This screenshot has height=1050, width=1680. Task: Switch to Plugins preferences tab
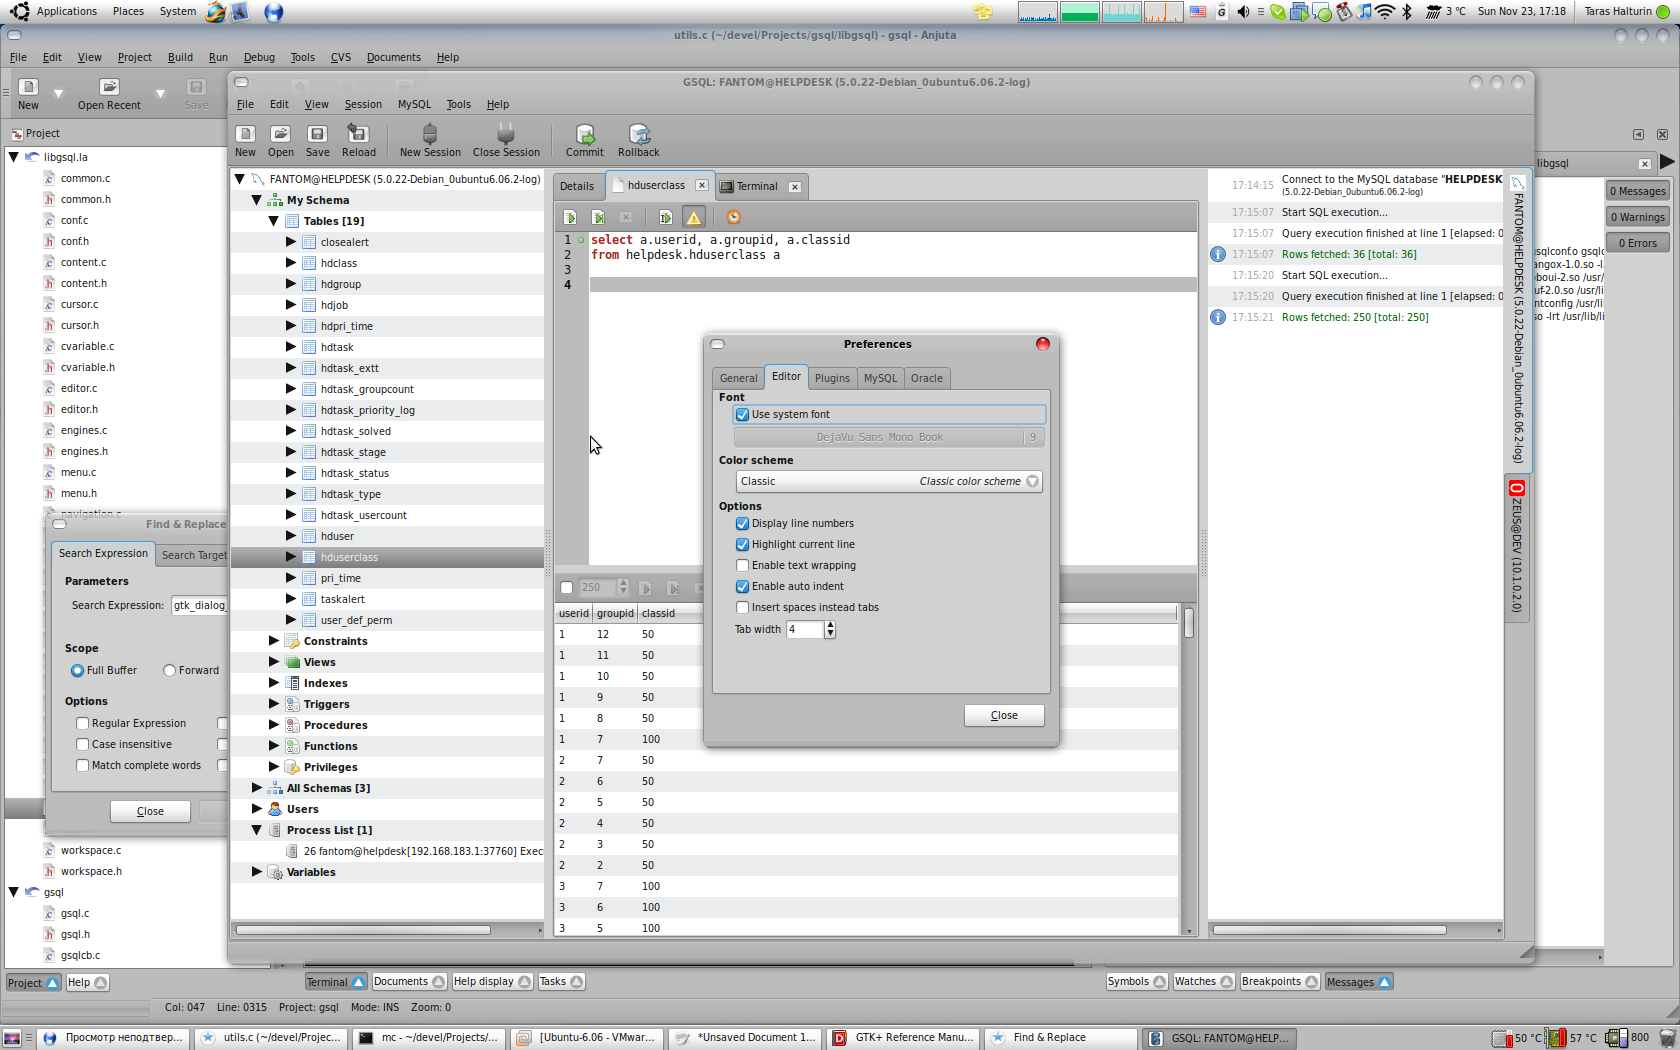pyautogui.click(x=832, y=378)
